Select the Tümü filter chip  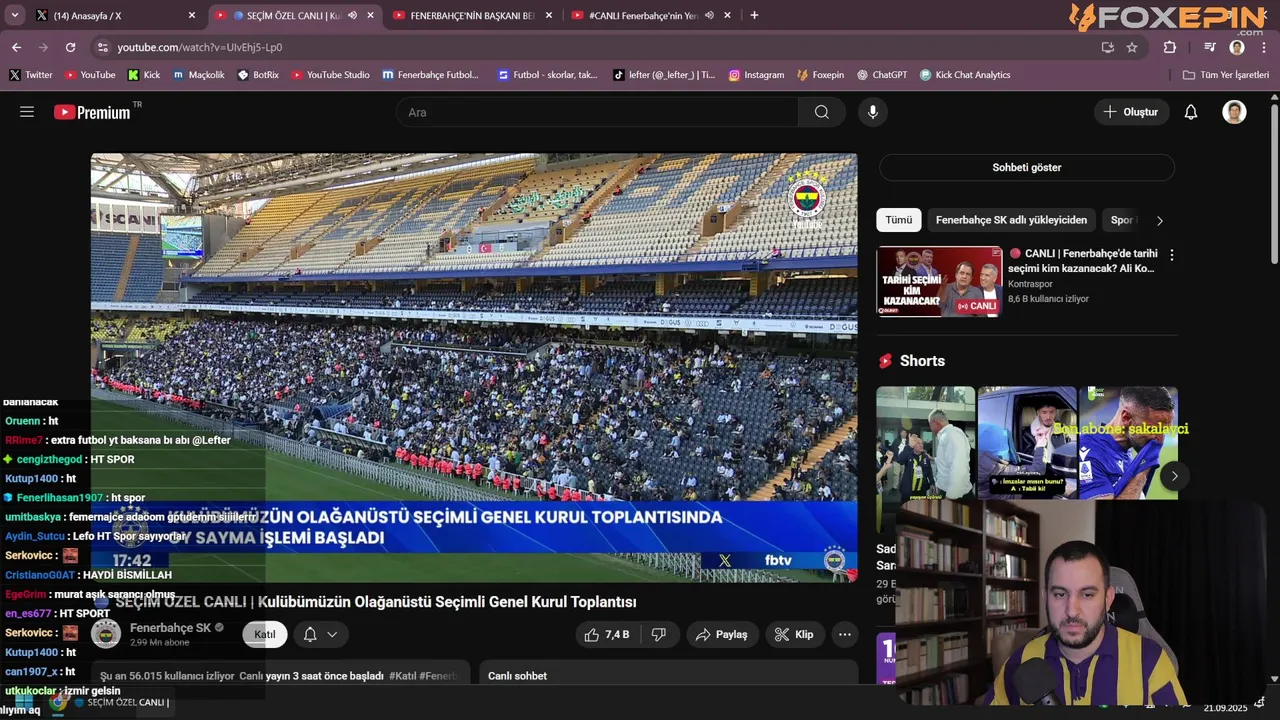[x=898, y=220]
